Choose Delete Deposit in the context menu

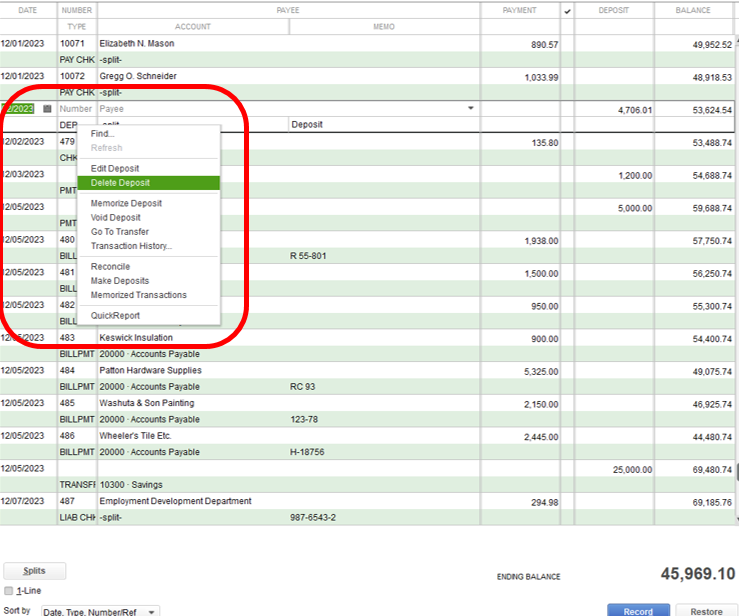point(148,183)
